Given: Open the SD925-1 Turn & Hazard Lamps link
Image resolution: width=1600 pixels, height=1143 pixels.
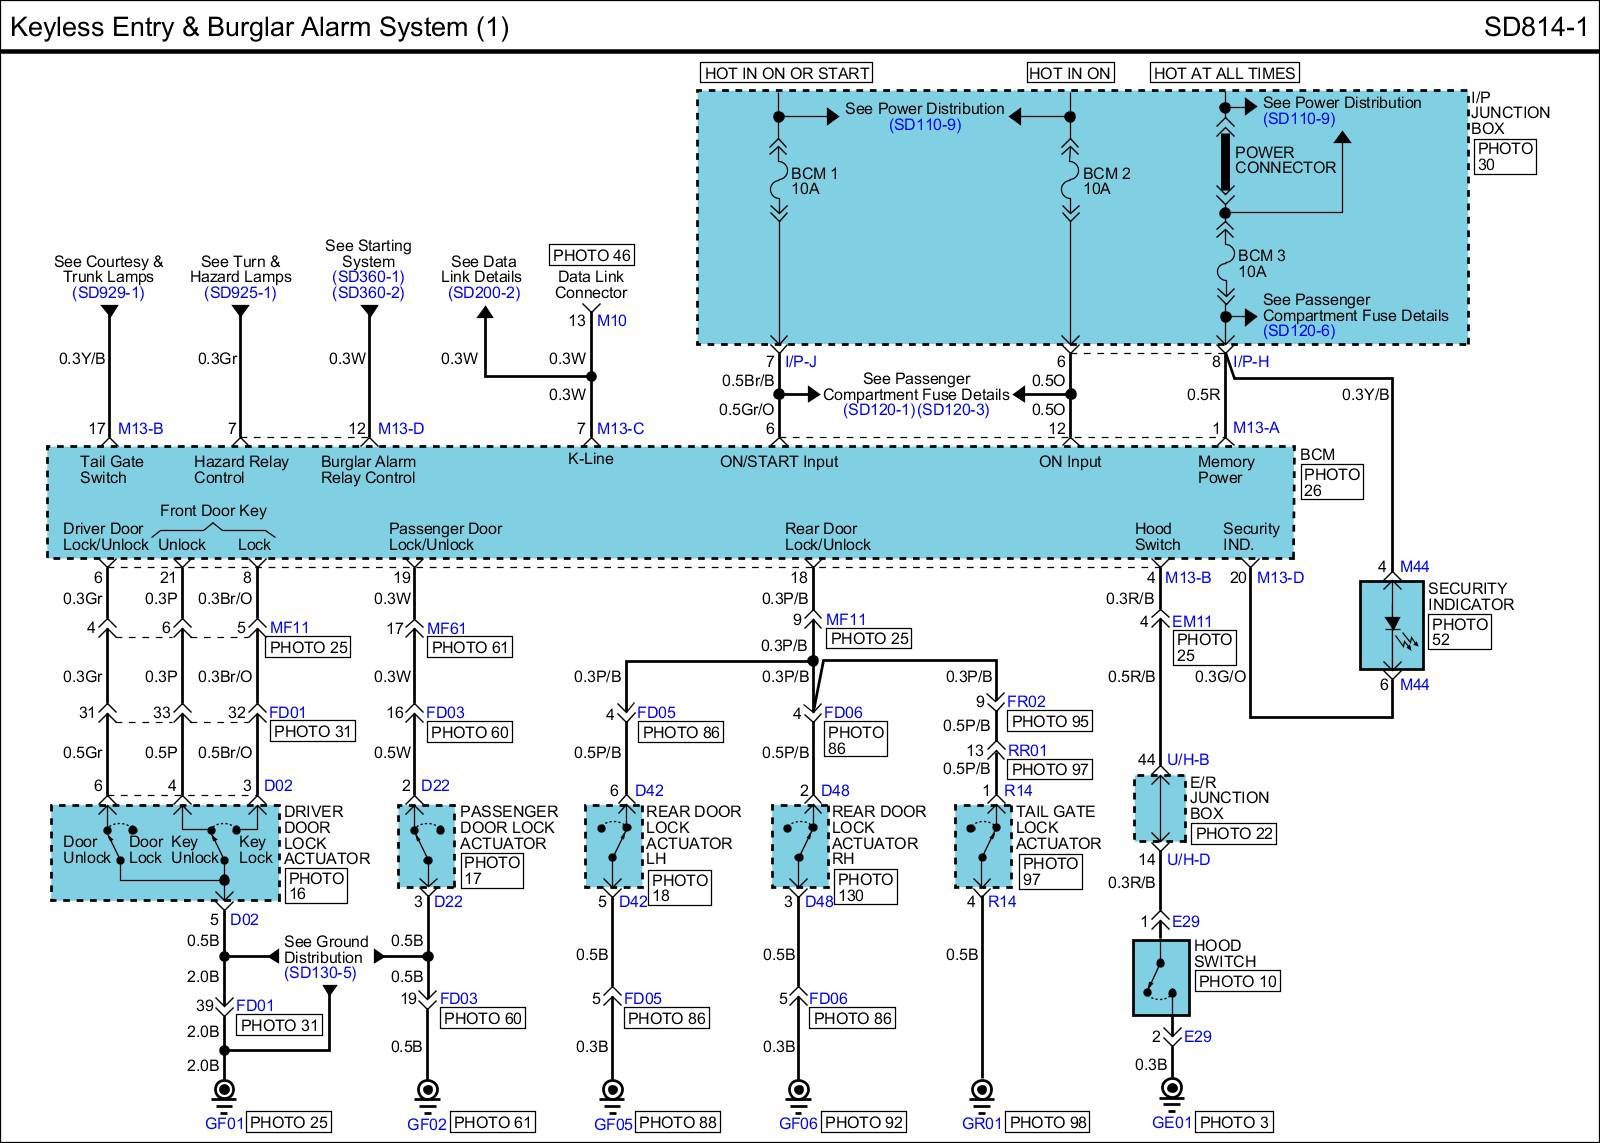Looking at the screenshot, I should pyautogui.click(x=240, y=293).
